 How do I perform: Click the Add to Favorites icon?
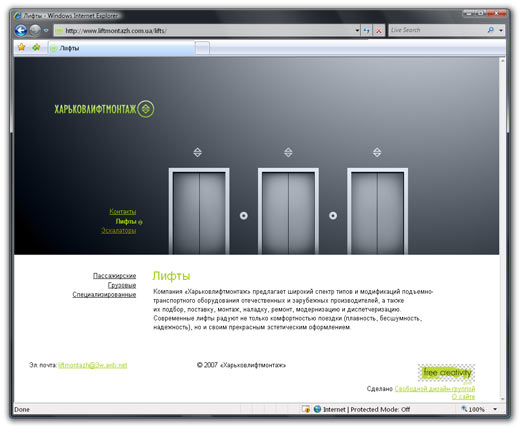pos(36,47)
